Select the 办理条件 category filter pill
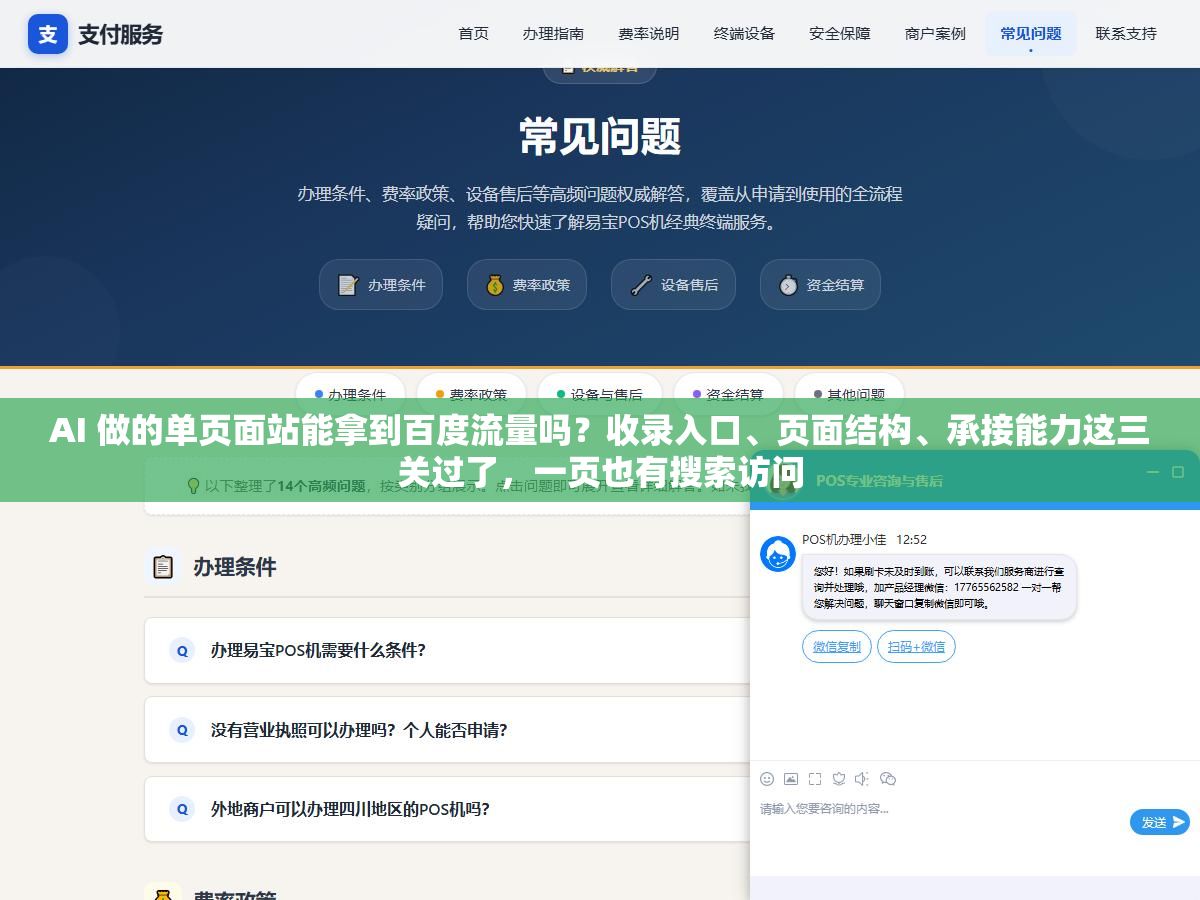 pos(350,394)
